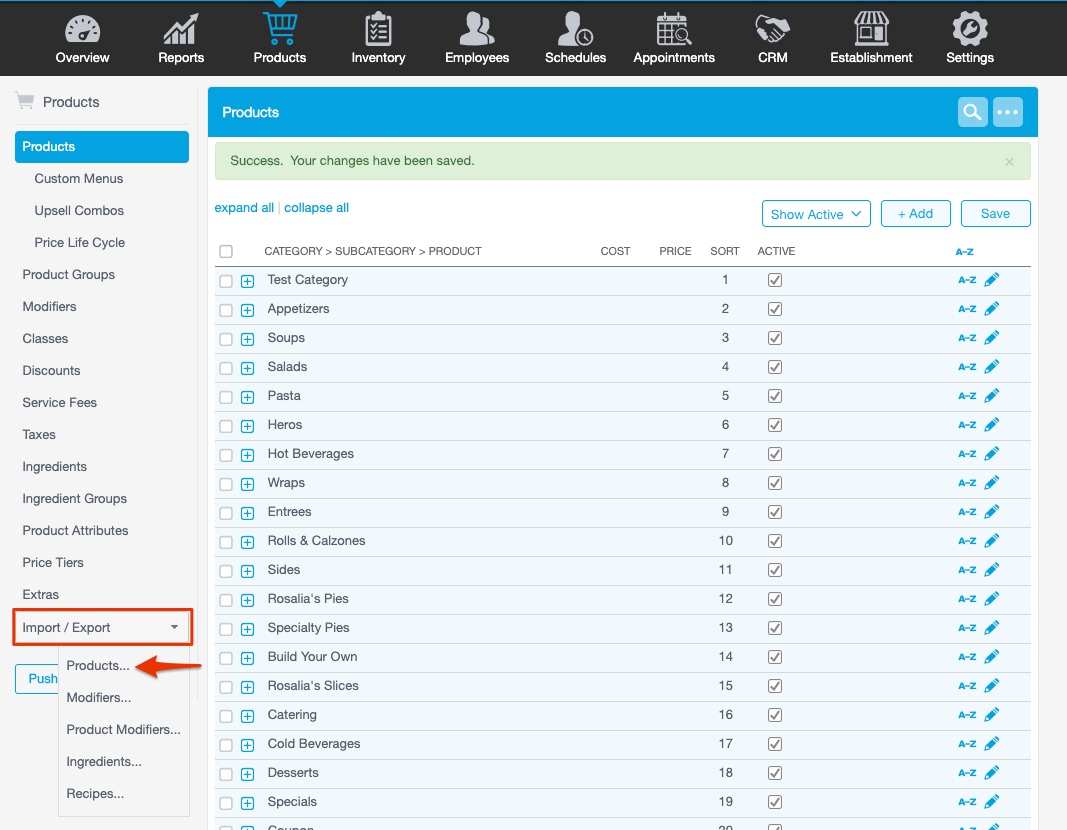
Task: Uncheck the Active checkbox for Pasta
Action: click(775, 395)
